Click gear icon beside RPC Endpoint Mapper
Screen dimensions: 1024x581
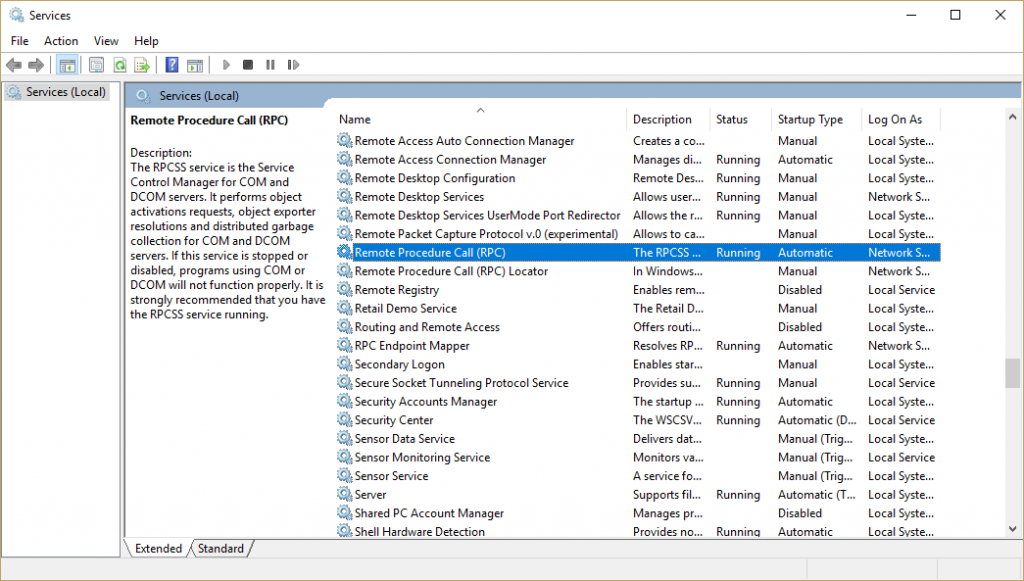344,345
